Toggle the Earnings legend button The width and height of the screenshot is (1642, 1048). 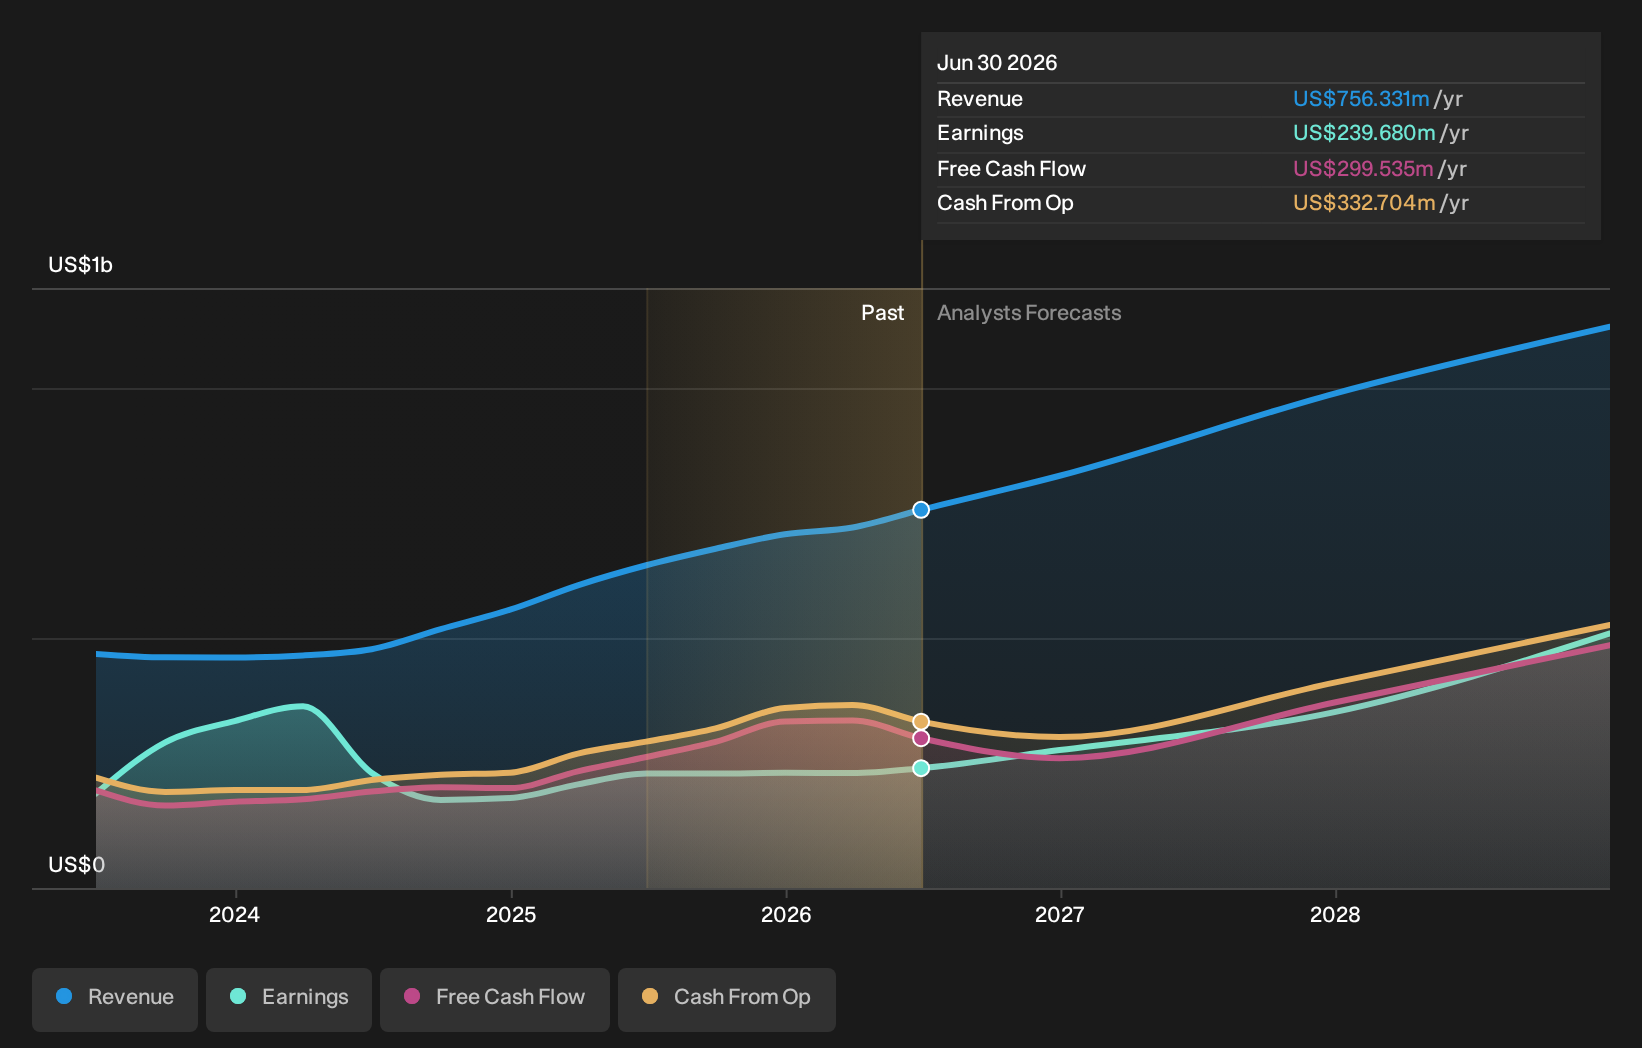289,999
